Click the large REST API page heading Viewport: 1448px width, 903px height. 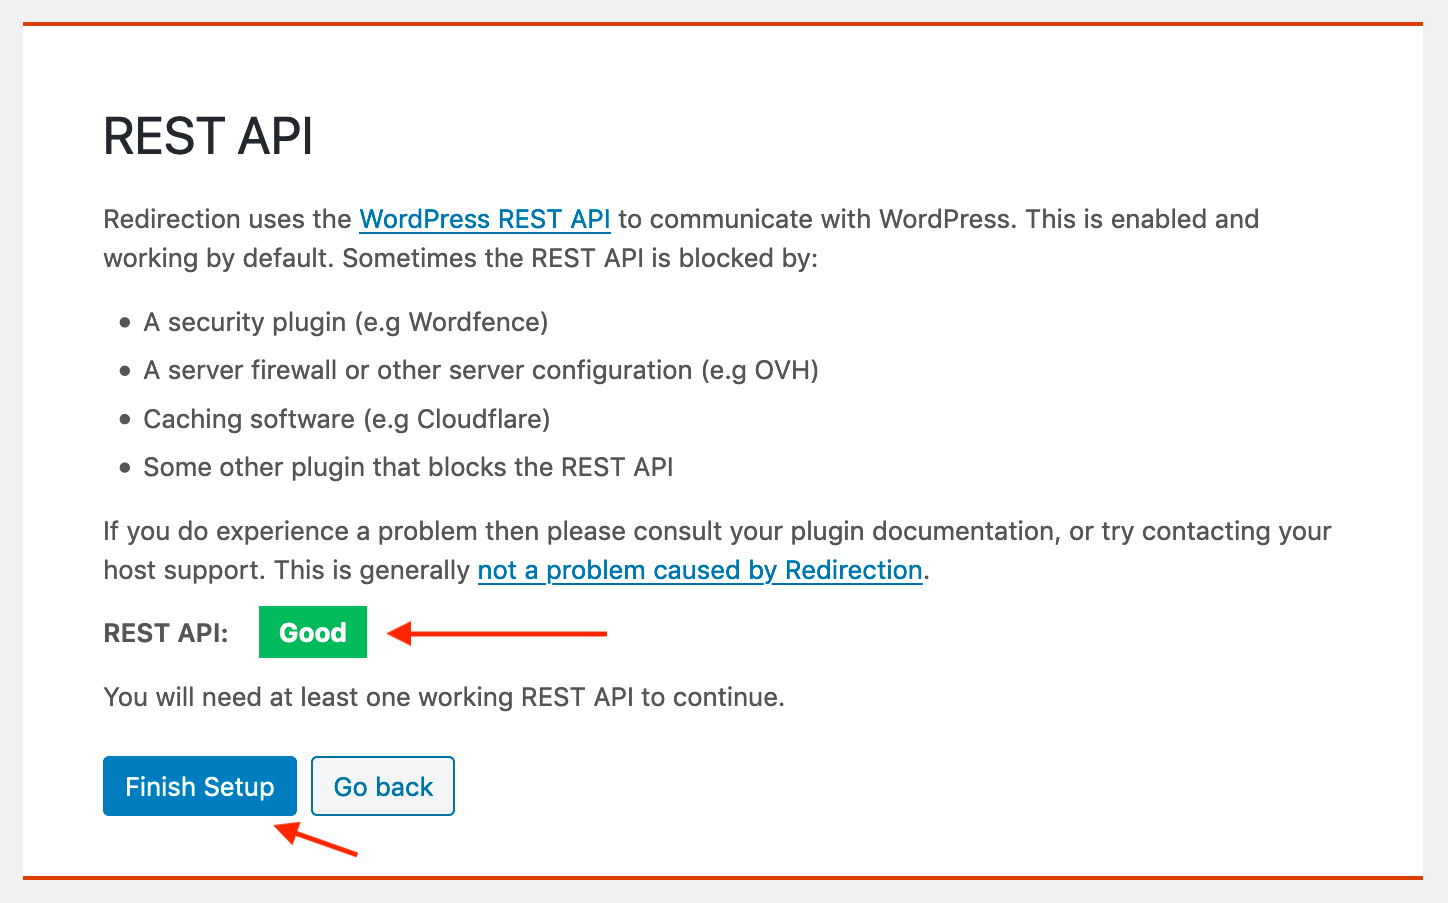208,137
